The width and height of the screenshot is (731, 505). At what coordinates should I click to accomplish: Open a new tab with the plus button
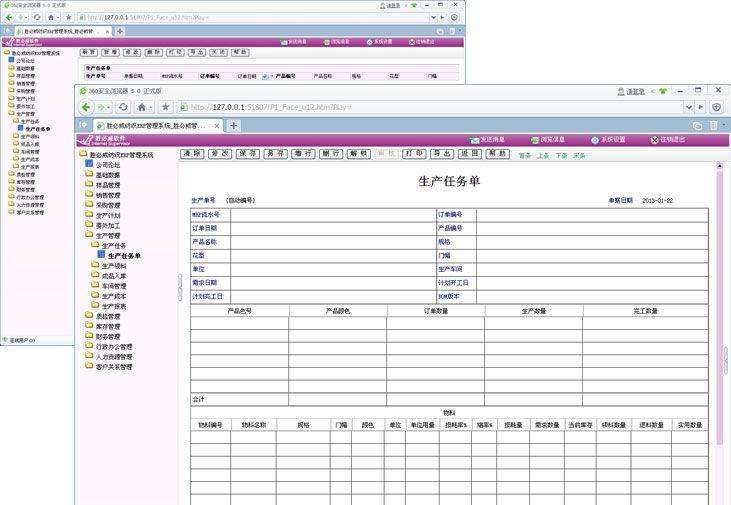pos(233,126)
